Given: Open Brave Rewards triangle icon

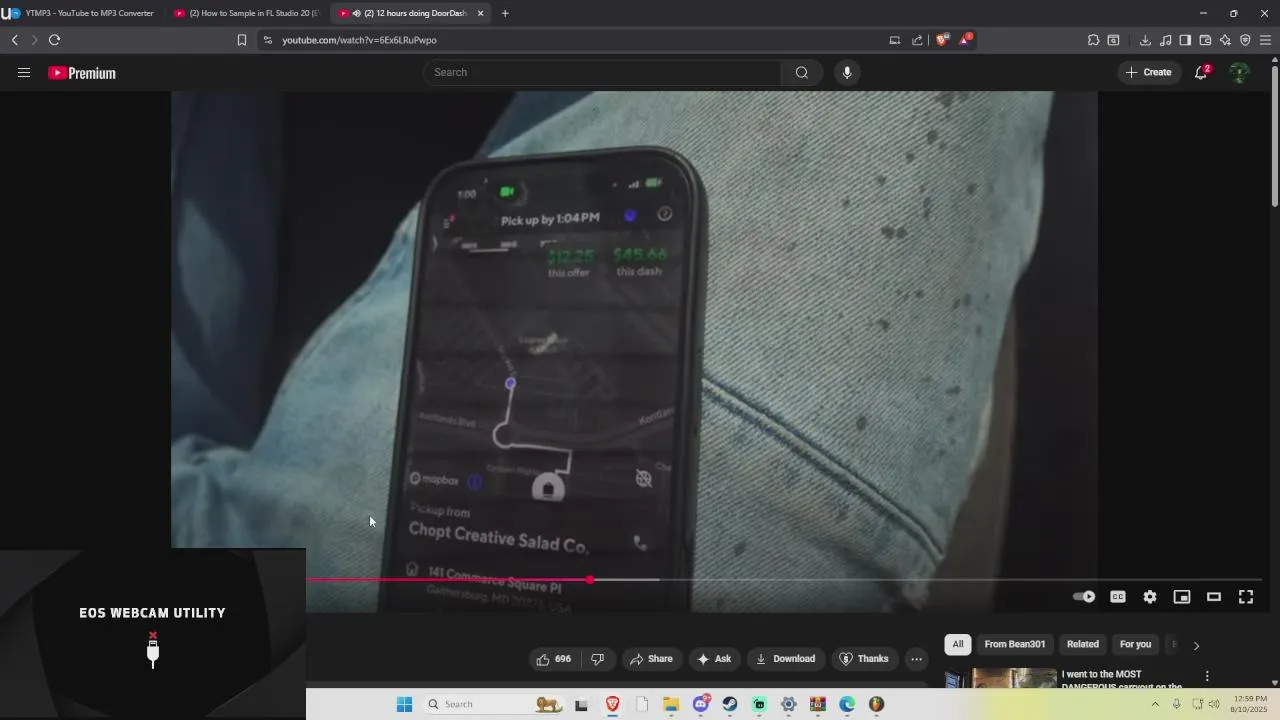Looking at the screenshot, I should coord(965,40).
